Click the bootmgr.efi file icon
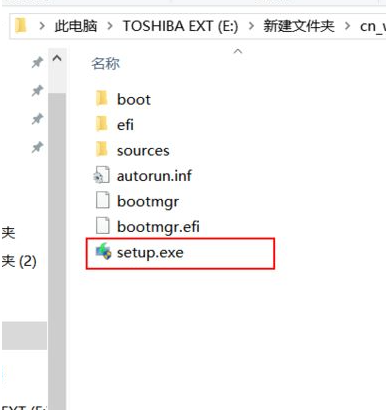This screenshot has width=387, height=414. pyautogui.click(x=102, y=226)
